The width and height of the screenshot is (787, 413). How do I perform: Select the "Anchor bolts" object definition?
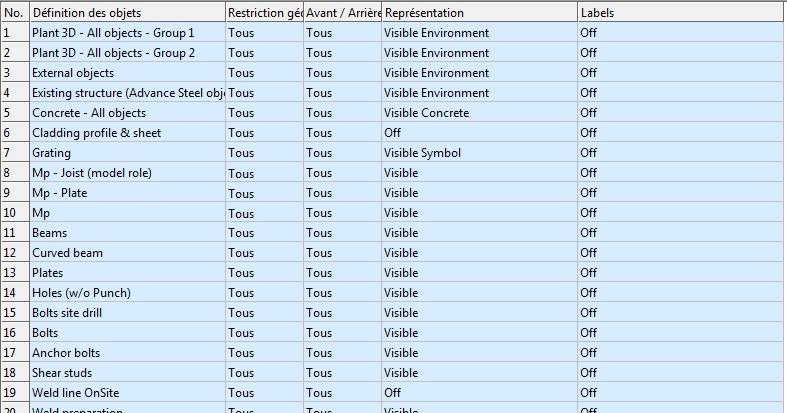66,353
